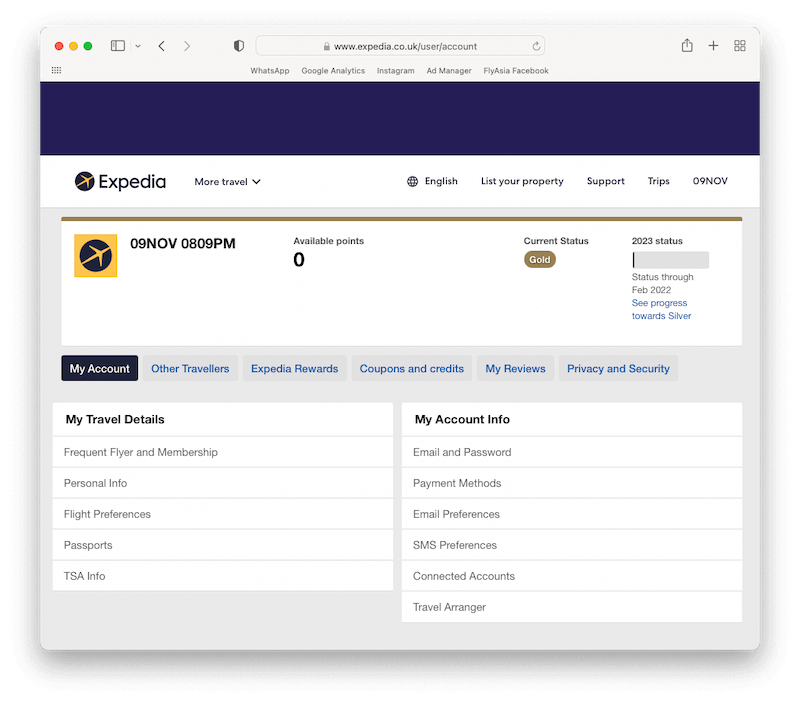Switch to My Reviews tab

tap(515, 368)
